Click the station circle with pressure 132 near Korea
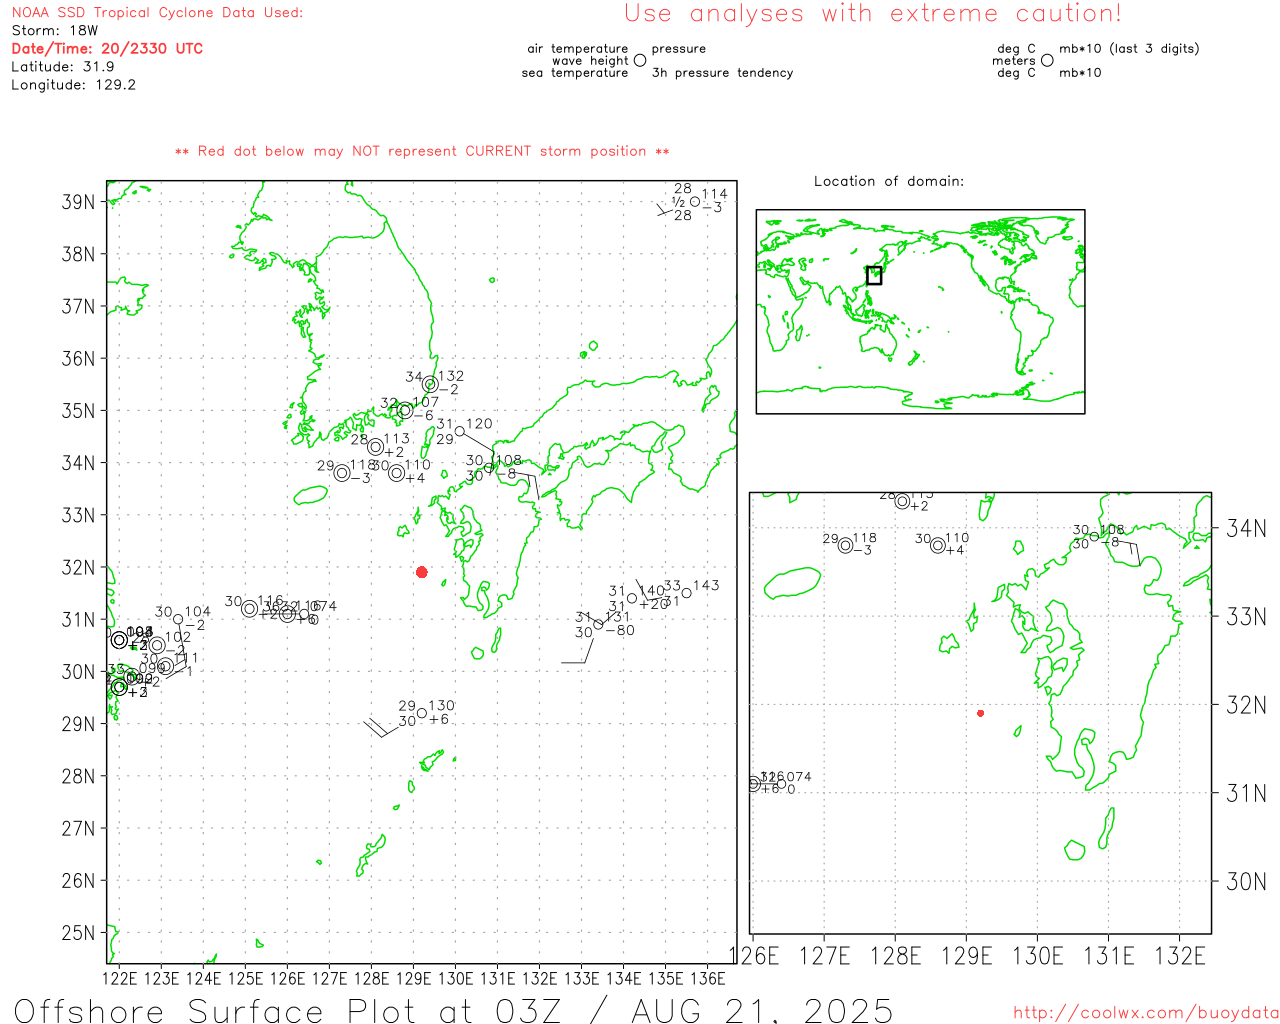1280x1024 pixels. click(430, 384)
